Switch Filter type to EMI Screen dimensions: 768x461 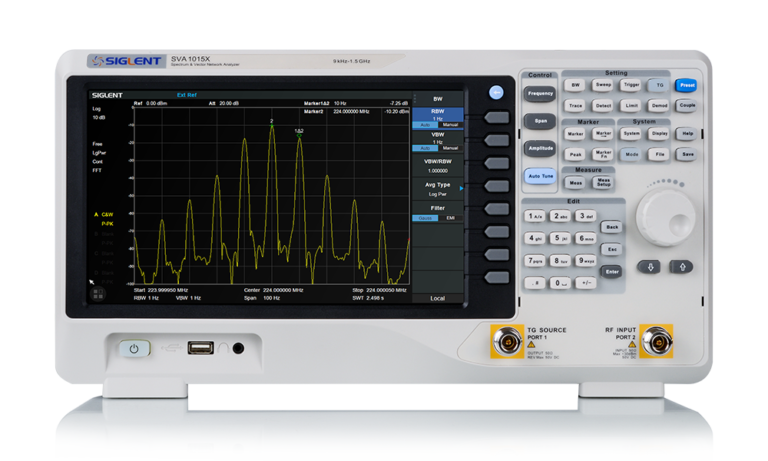(450, 217)
